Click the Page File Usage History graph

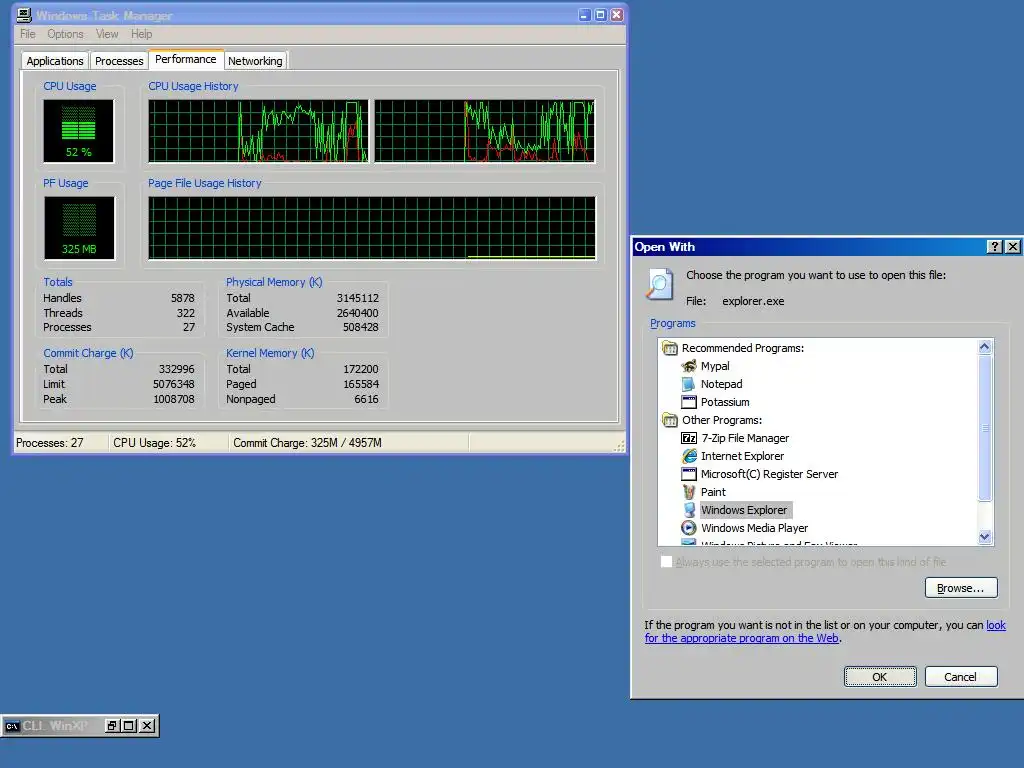point(372,228)
